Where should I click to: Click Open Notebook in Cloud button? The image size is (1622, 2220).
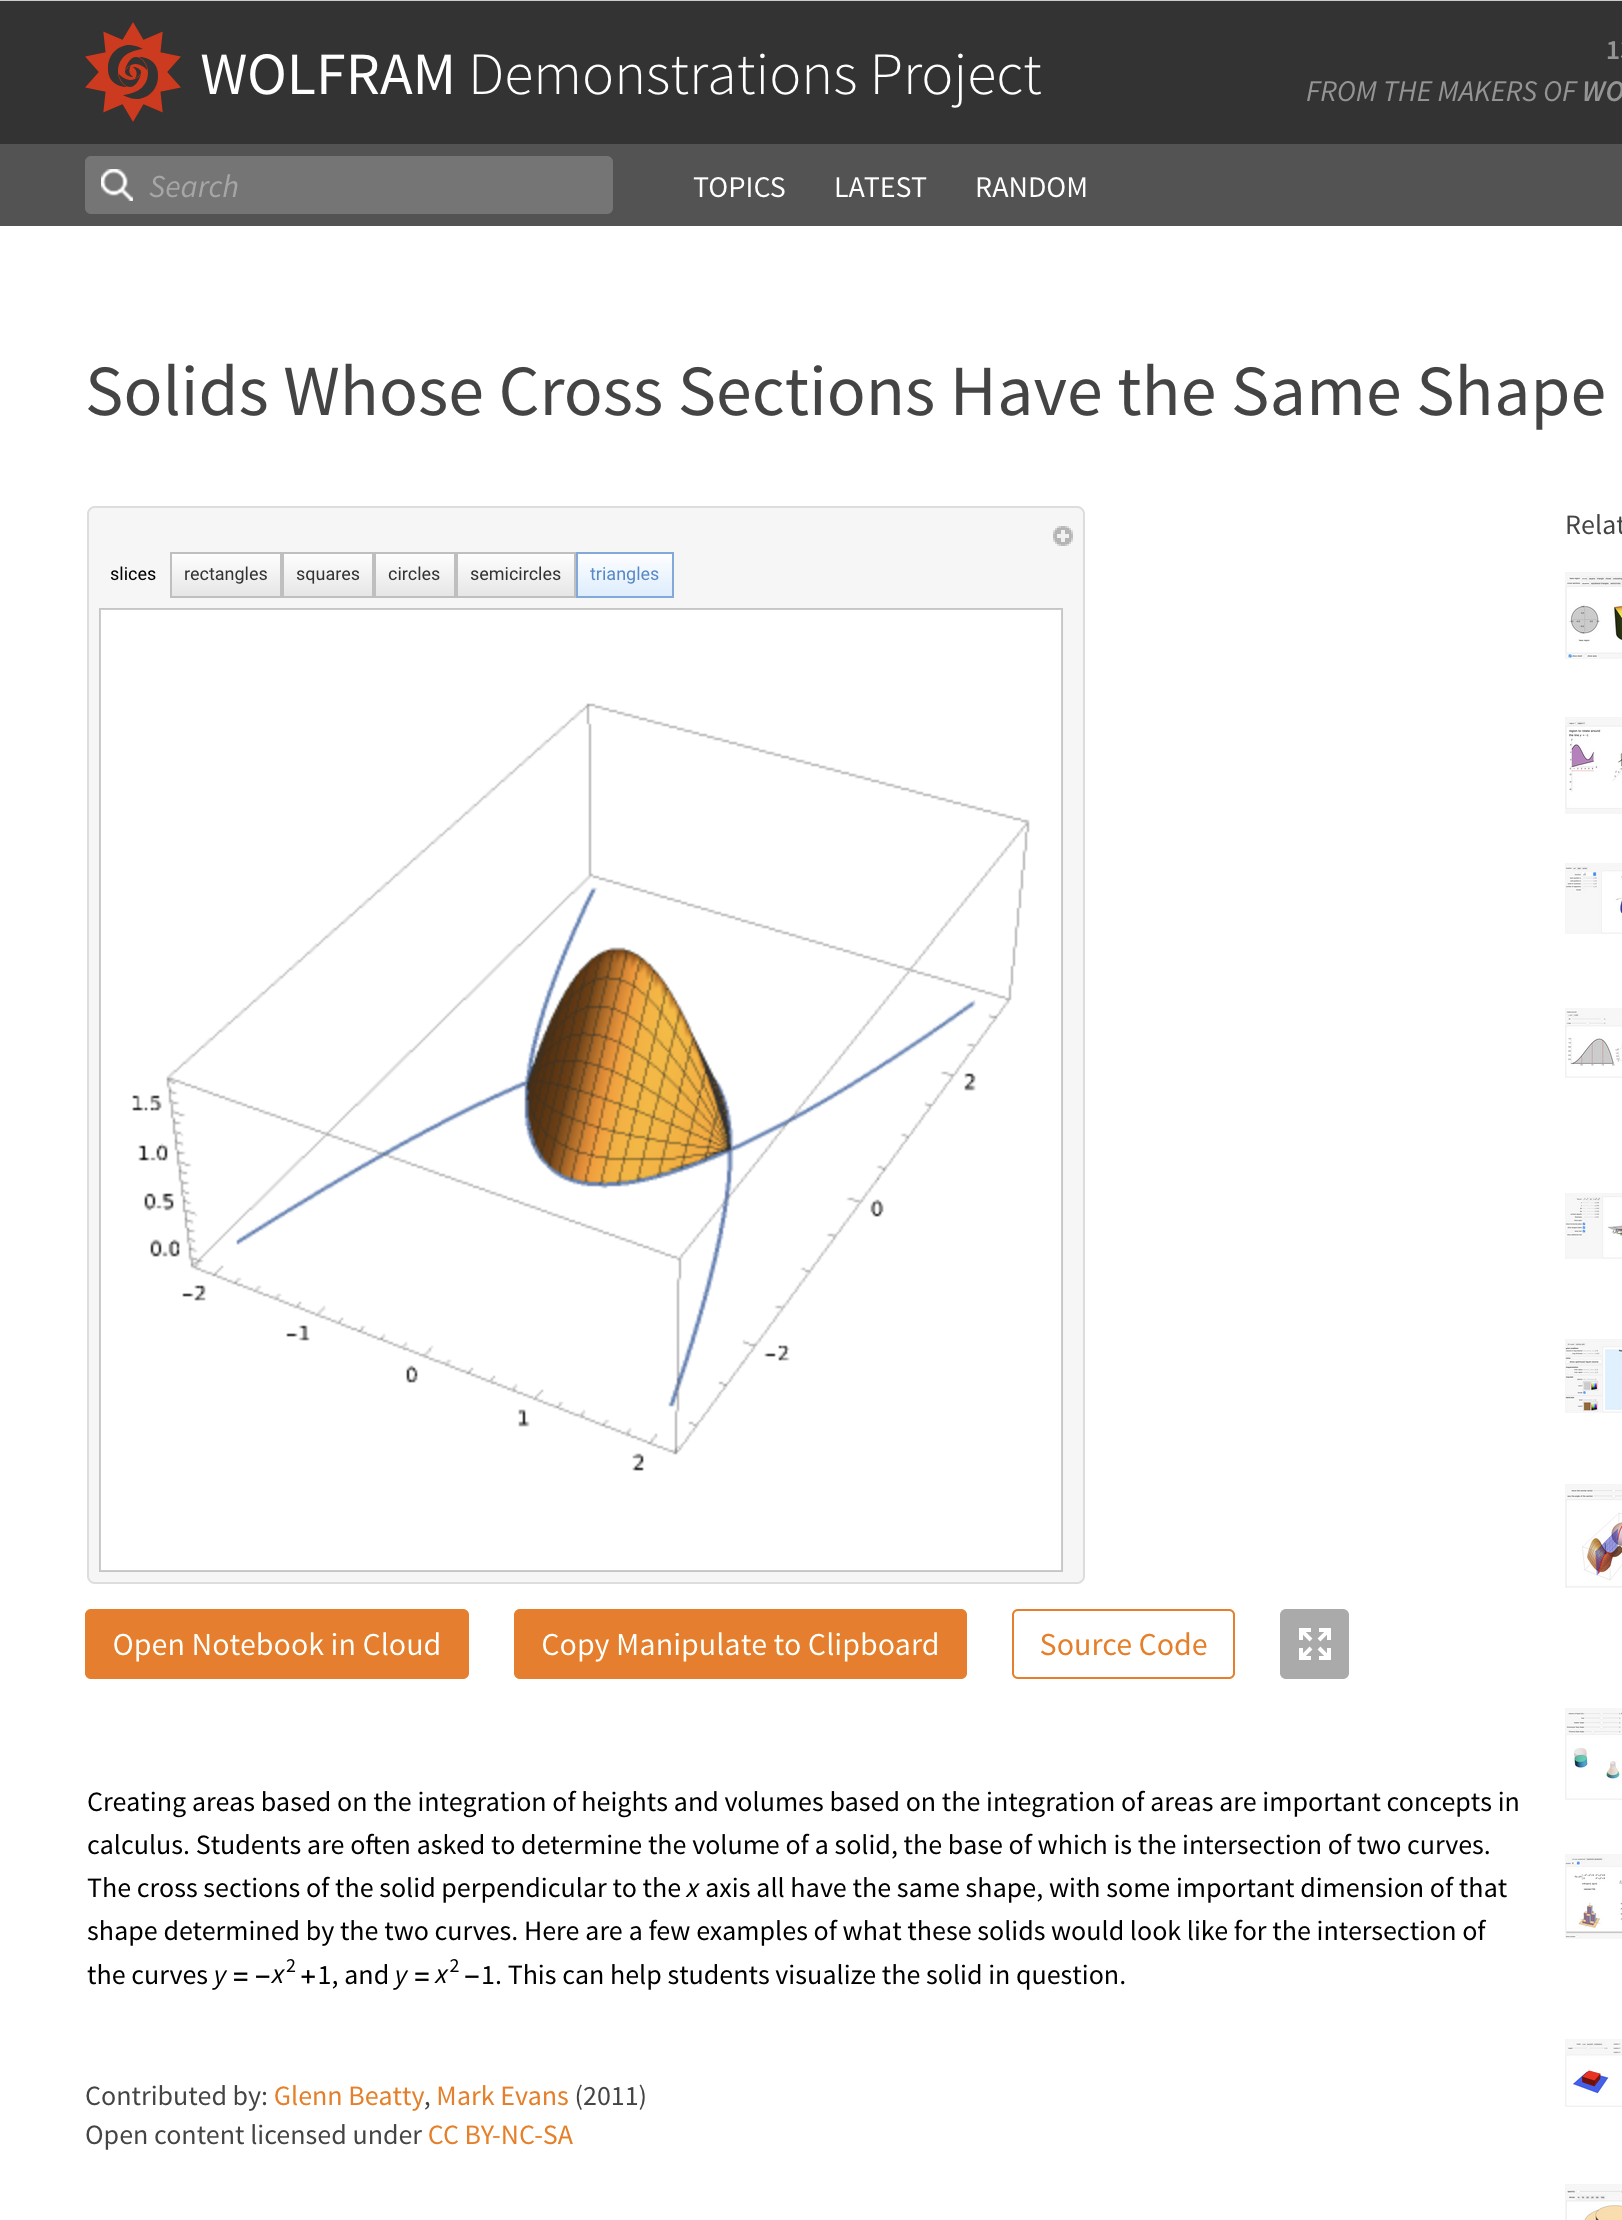click(x=277, y=1644)
